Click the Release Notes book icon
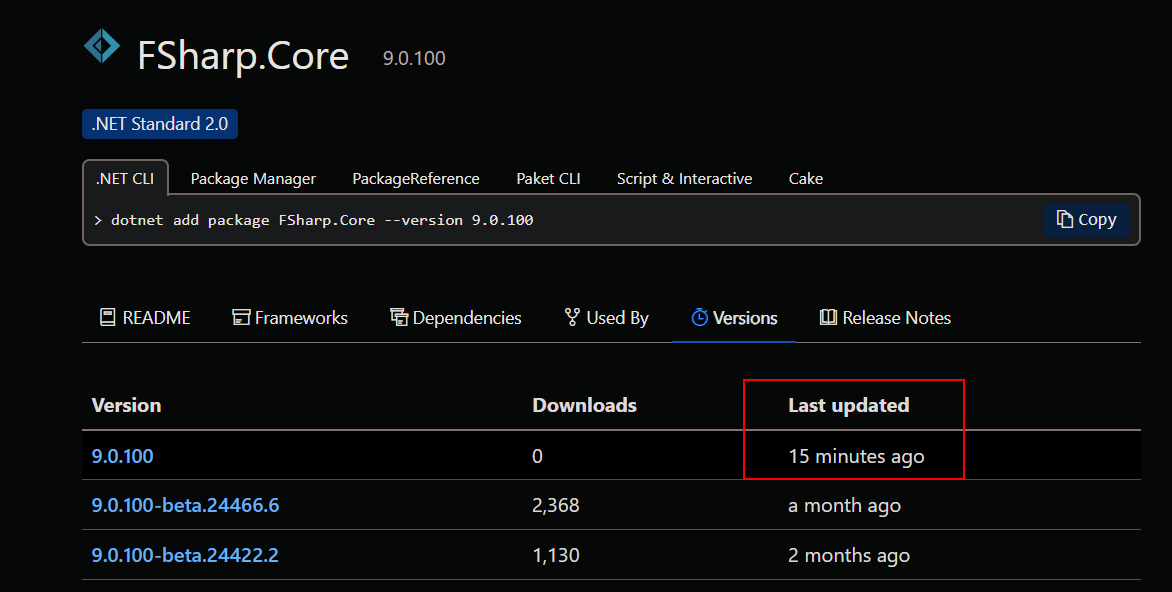Image resolution: width=1172 pixels, height=592 pixels. [x=828, y=318]
